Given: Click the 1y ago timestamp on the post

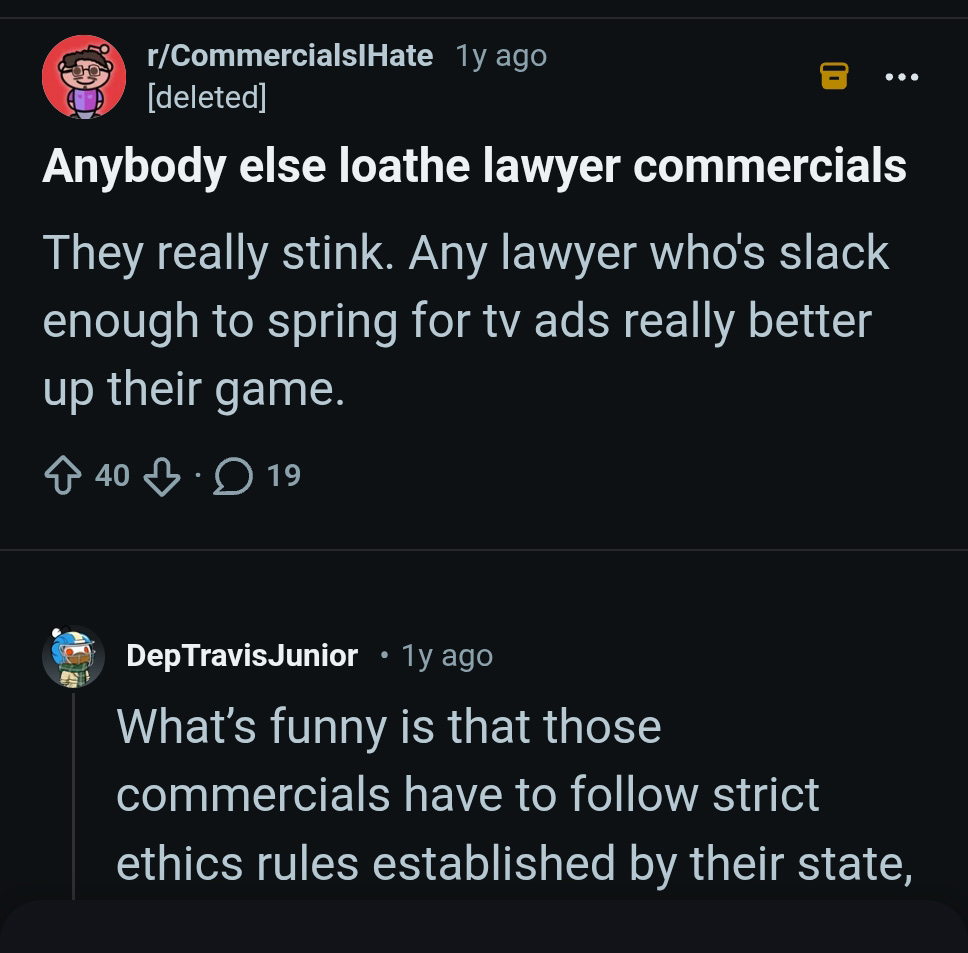Looking at the screenshot, I should (500, 55).
